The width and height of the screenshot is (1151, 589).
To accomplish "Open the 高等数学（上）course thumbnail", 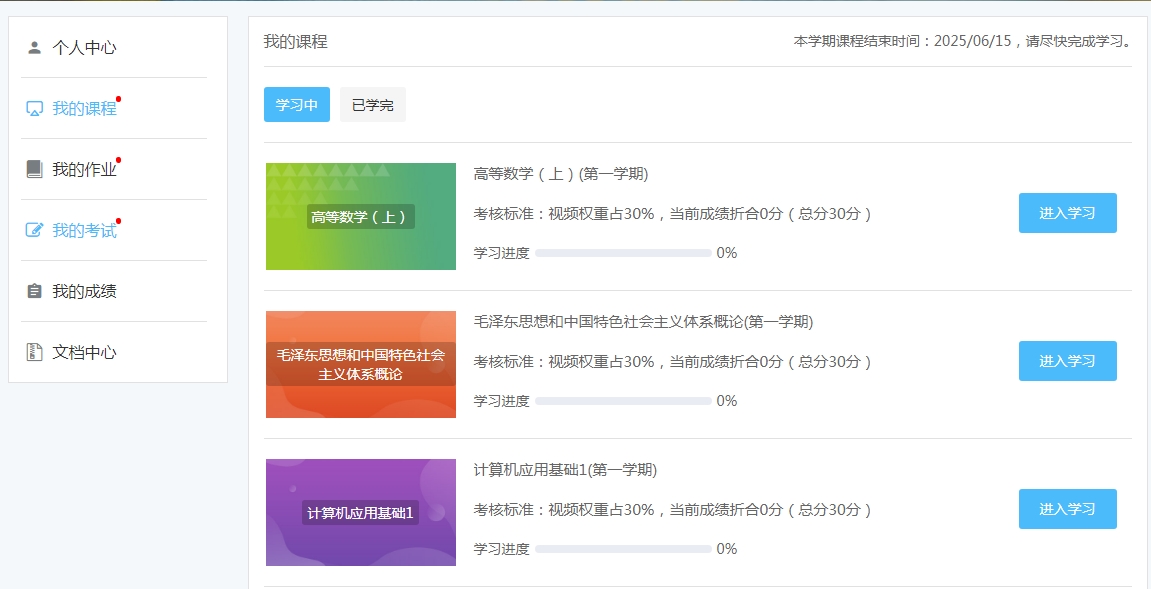I will 360,217.
